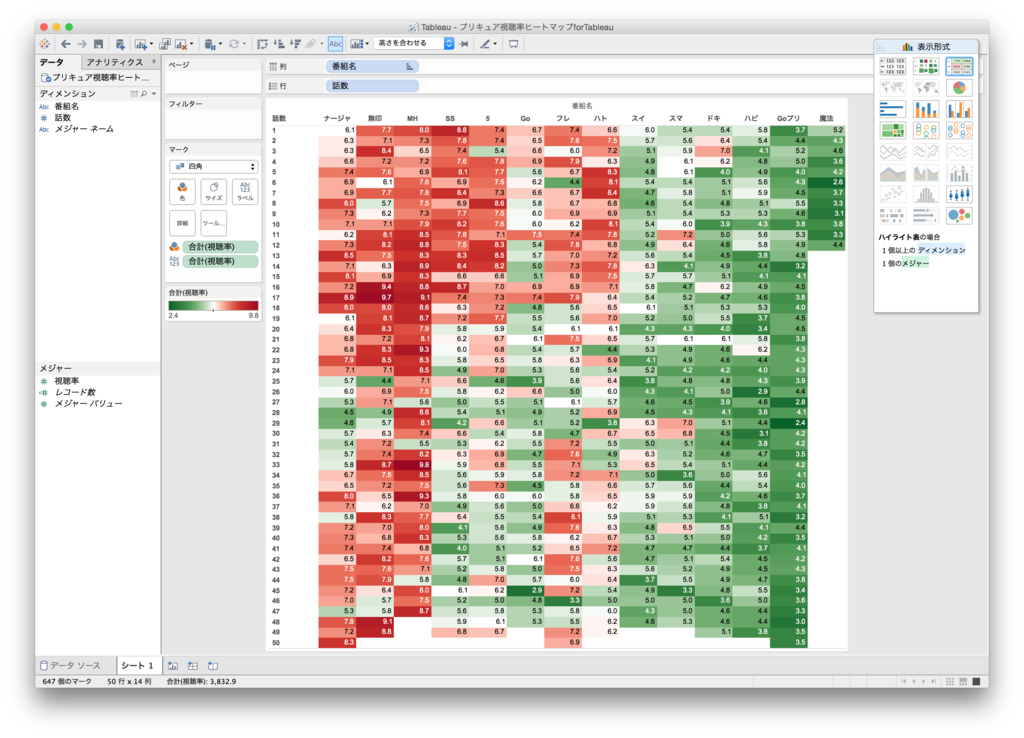The height and width of the screenshot is (738, 1024).
Task: Click the highlight pen icon in toolbar
Action: (x=485, y=44)
